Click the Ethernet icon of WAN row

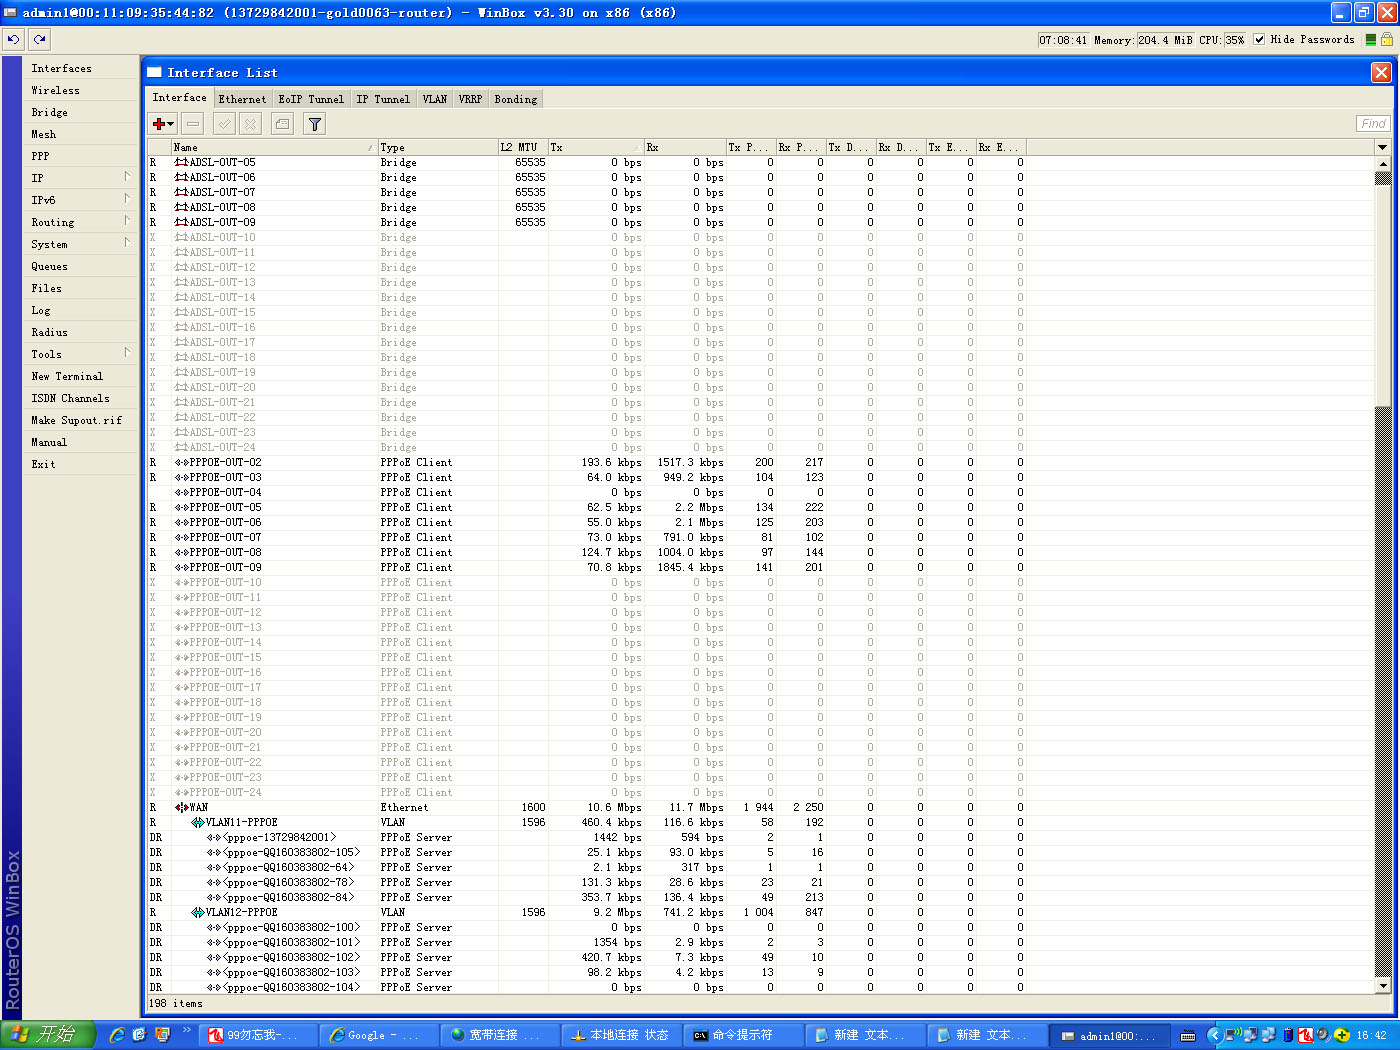coord(181,807)
